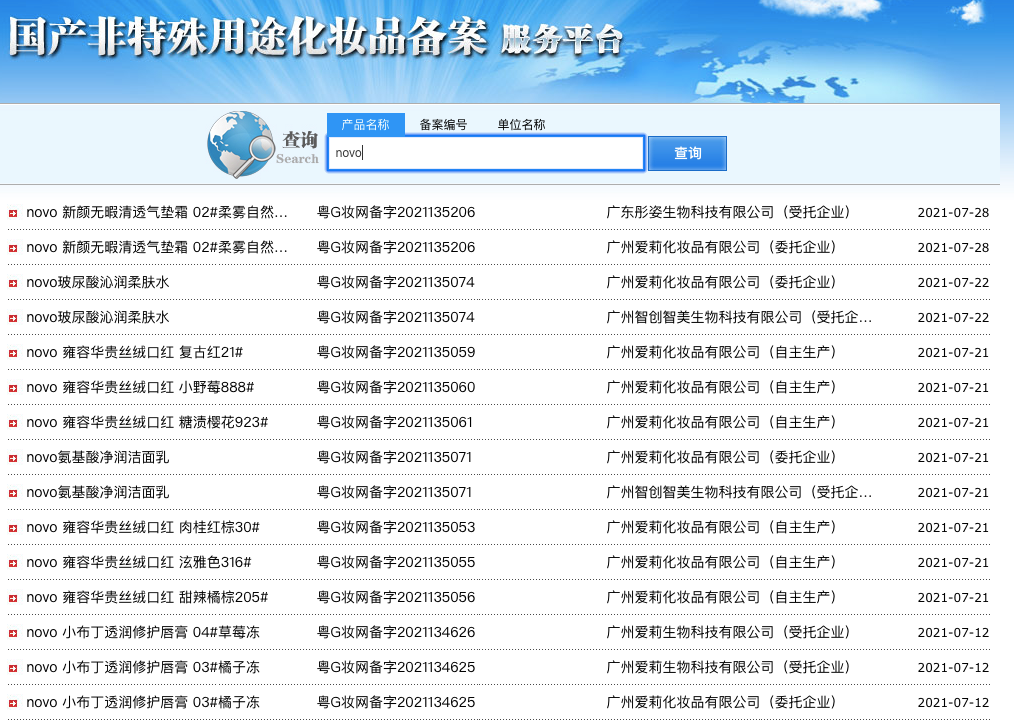Open product 甜辣橘棕205# lipstick entry

147,597
